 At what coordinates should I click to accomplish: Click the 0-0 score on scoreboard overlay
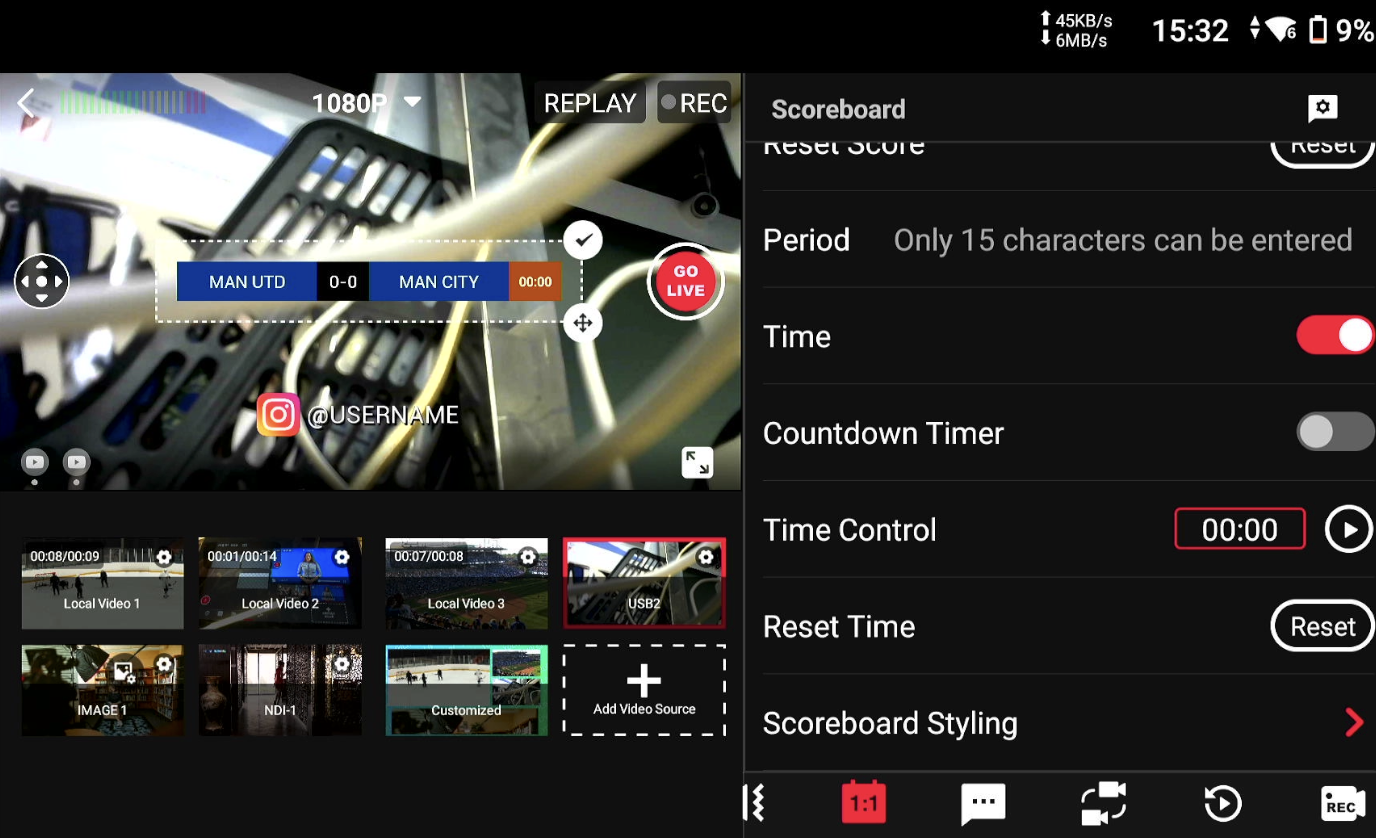(343, 282)
